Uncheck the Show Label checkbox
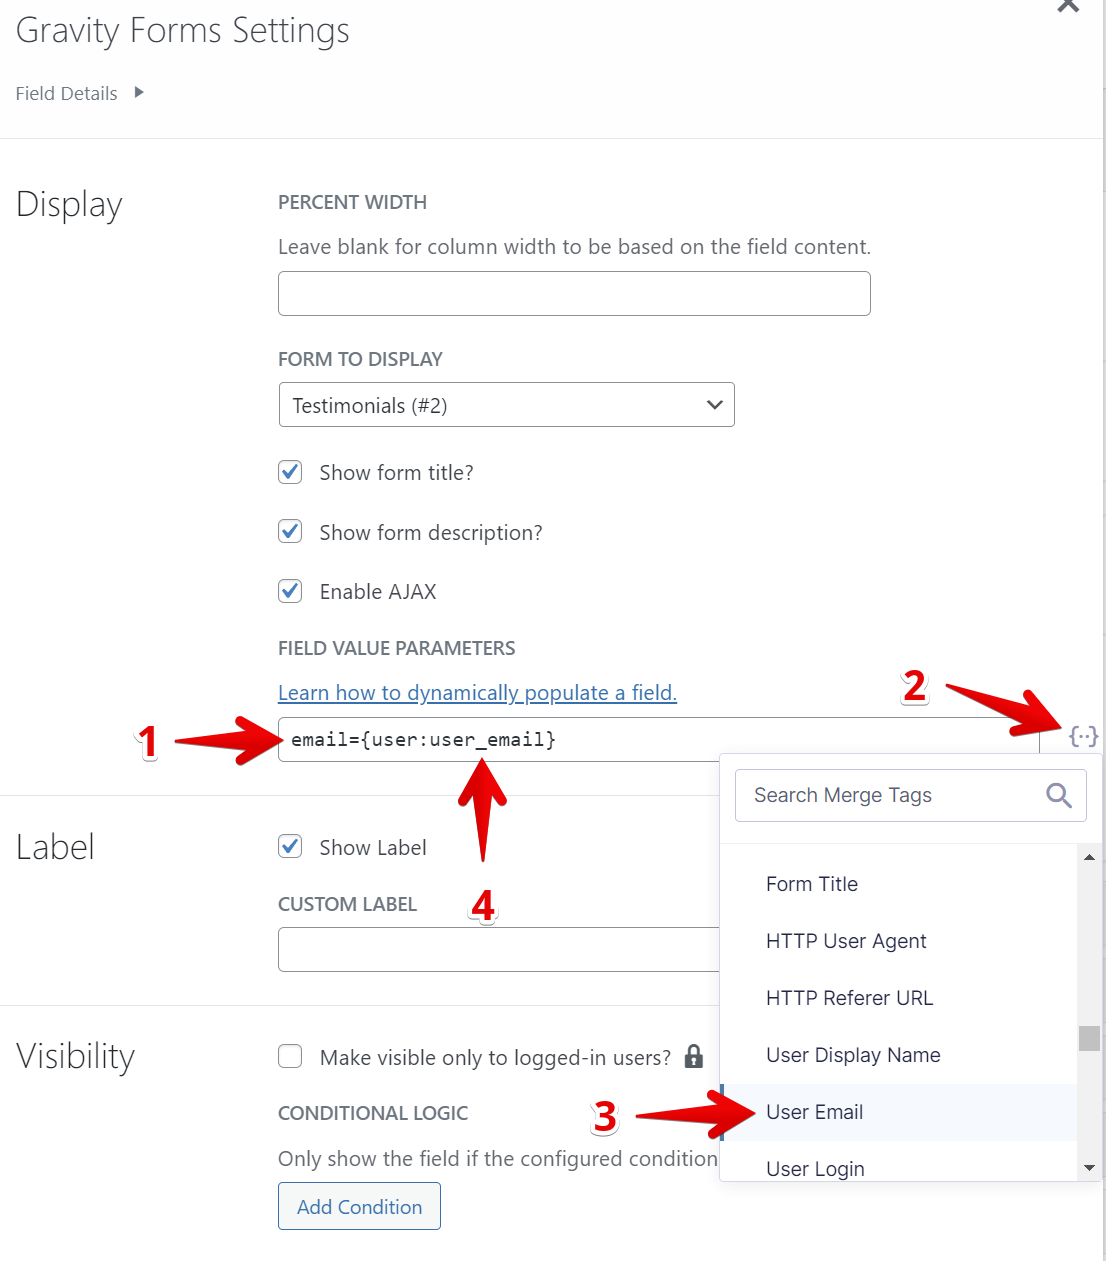This screenshot has width=1106, height=1261. tap(290, 847)
